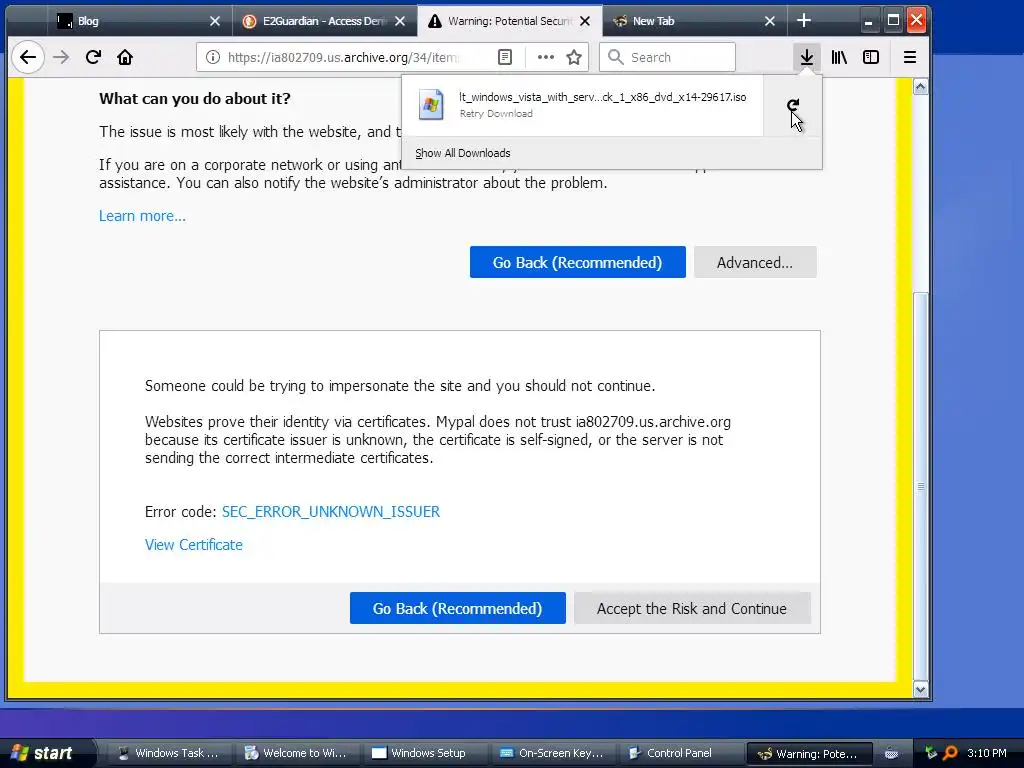Screen dimensions: 1024x768
Task: Open the Learn more link
Action: pos(142,216)
